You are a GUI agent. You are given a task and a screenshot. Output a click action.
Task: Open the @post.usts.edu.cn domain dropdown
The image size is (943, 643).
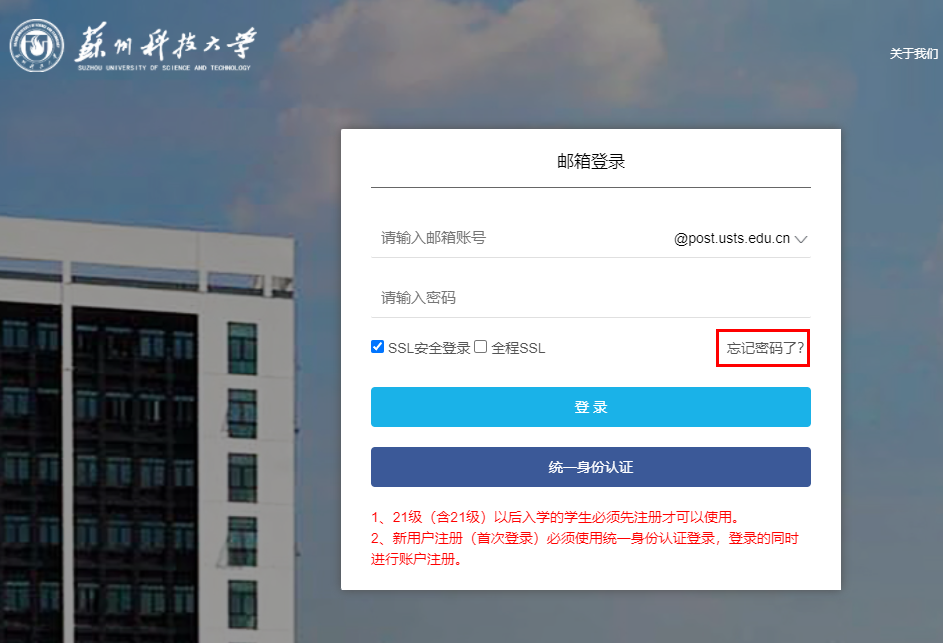[x=740, y=238]
